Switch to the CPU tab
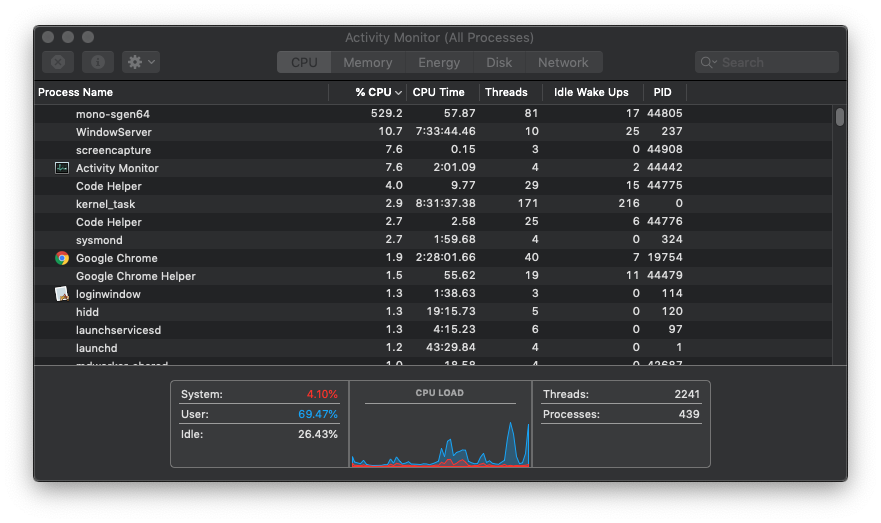Screen dimensions: 881x523 tap(304, 62)
